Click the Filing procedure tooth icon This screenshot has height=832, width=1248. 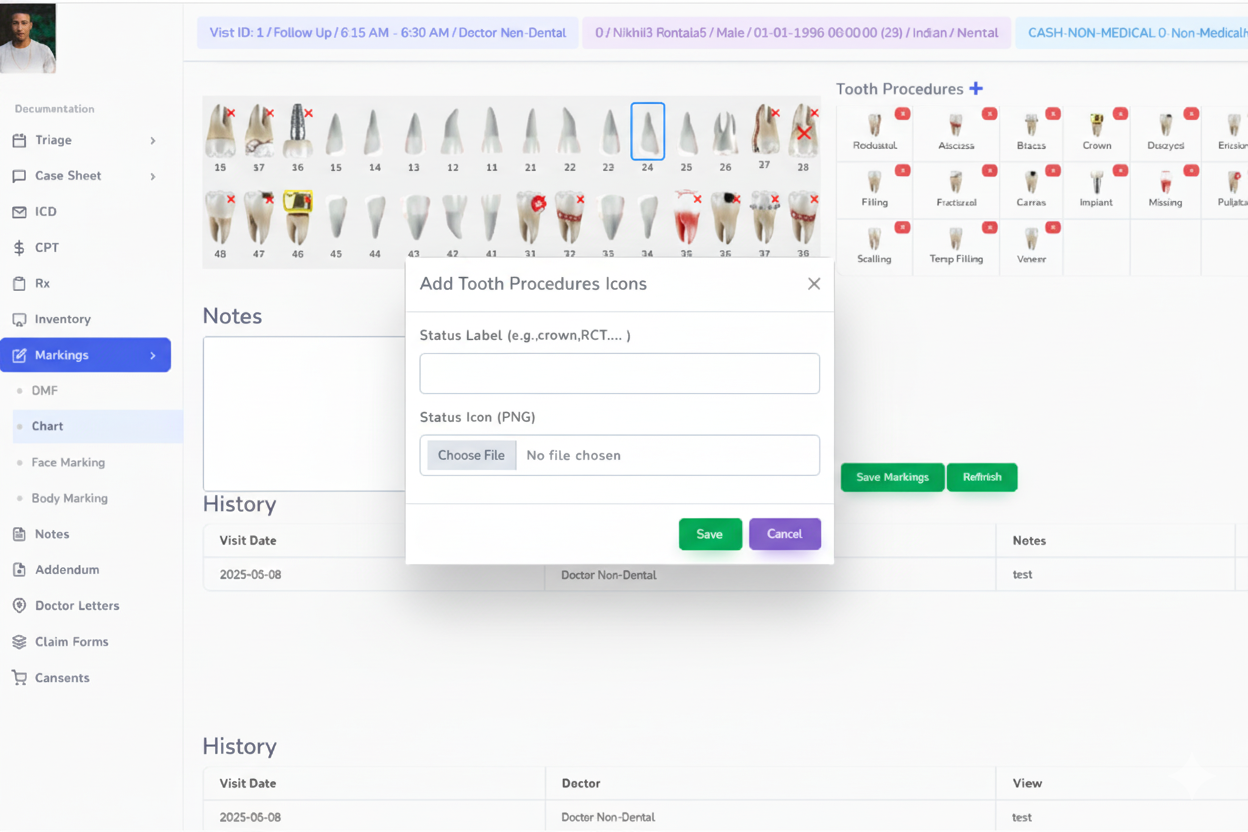874,182
